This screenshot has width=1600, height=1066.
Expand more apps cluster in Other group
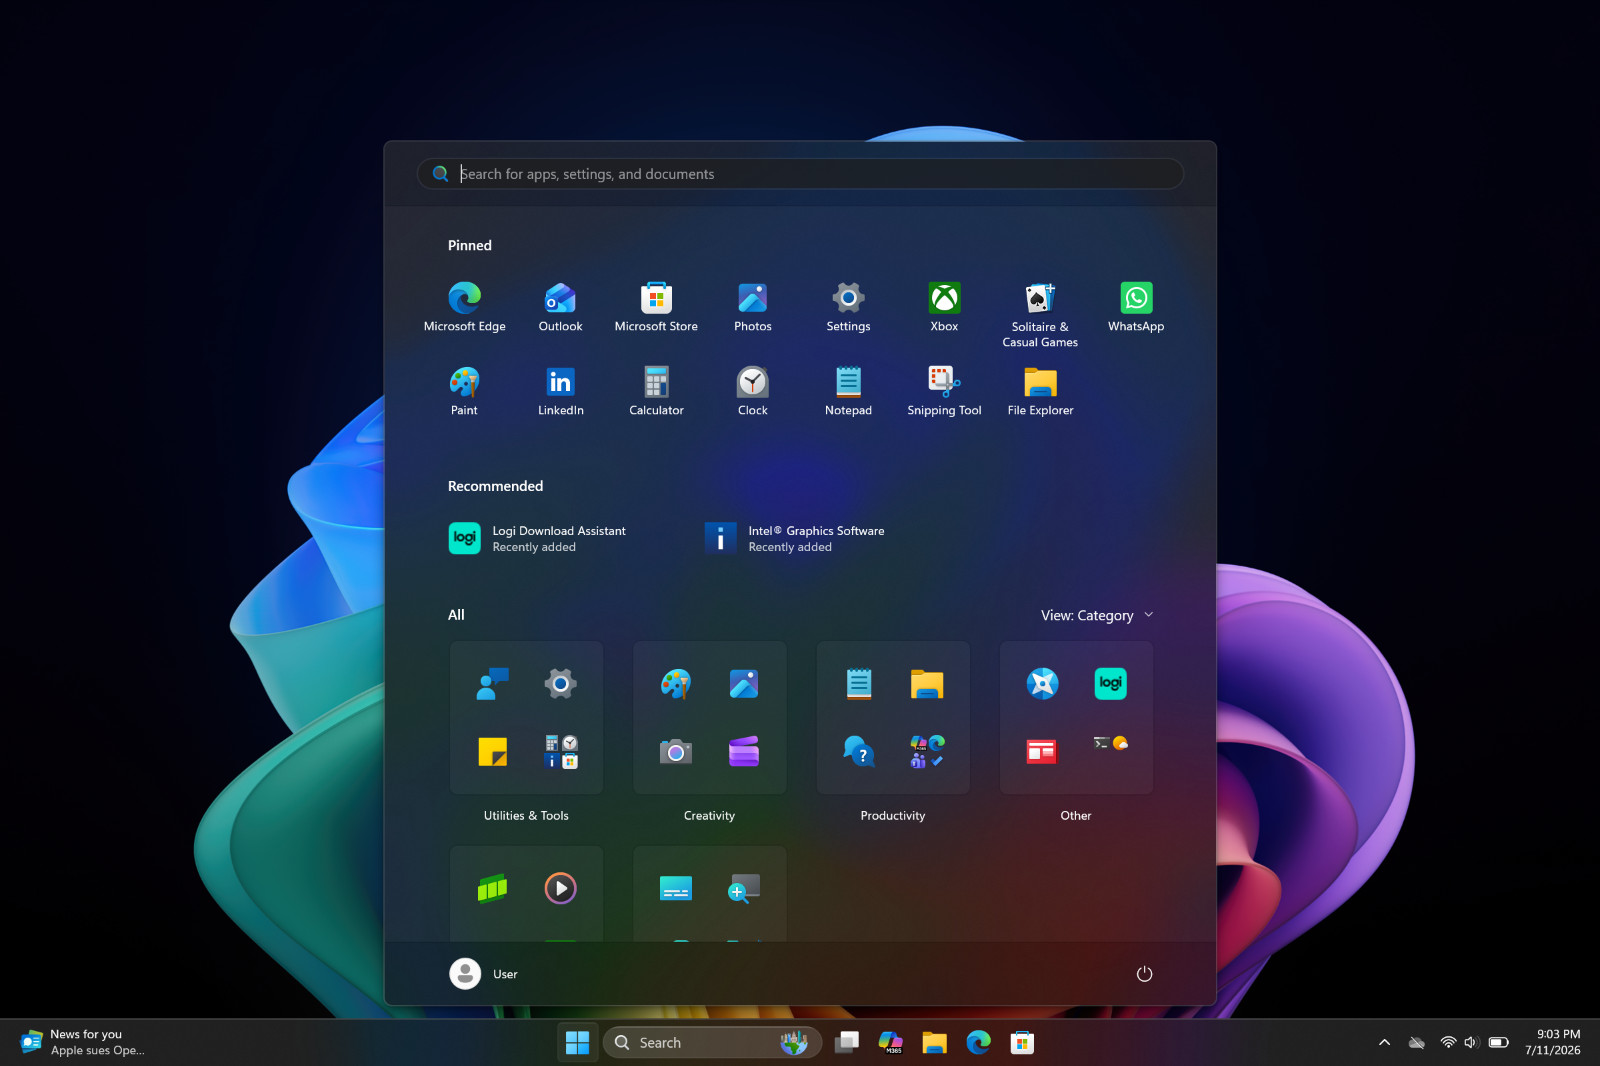click(1110, 743)
